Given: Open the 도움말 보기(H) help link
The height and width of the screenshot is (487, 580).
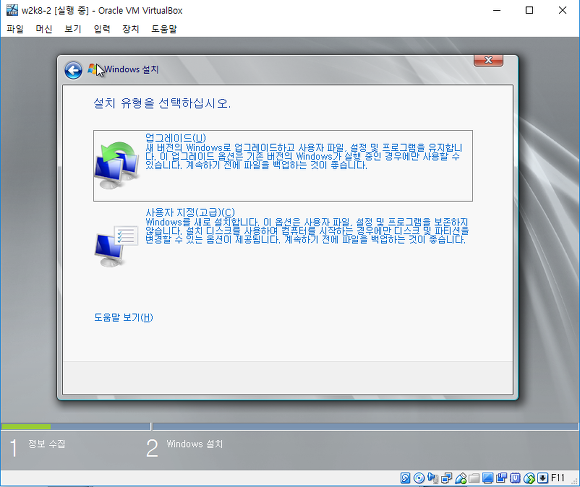Looking at the screenshot, I should (123, 317).
